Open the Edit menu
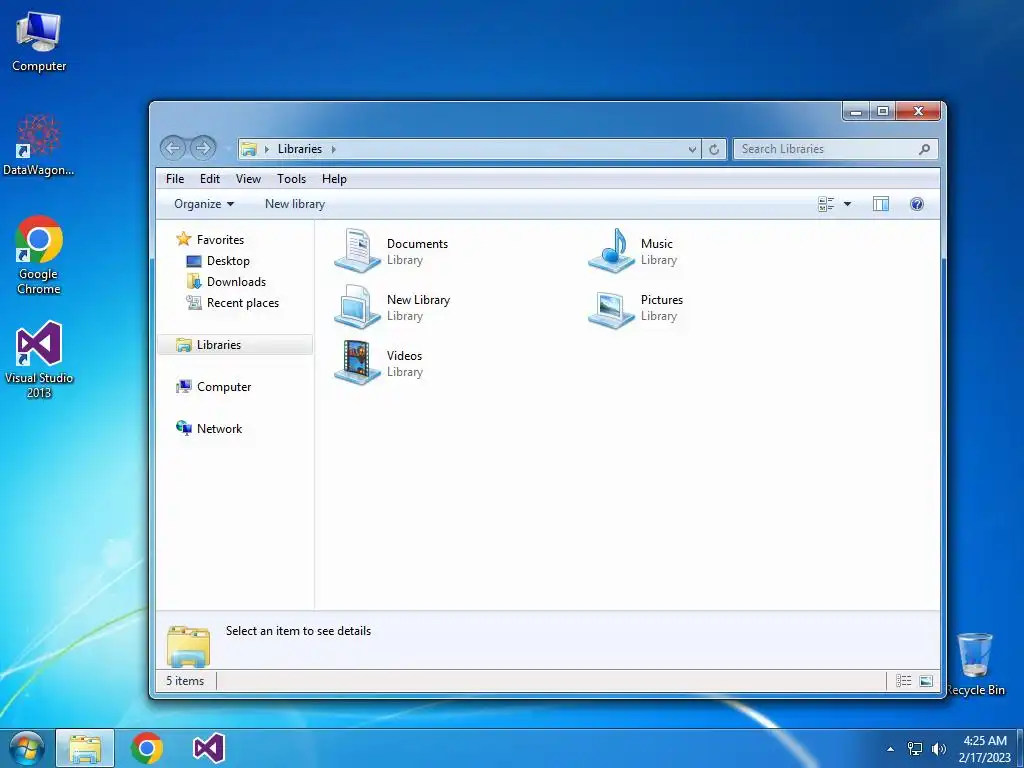1024x768 pixels. (210, 179)
